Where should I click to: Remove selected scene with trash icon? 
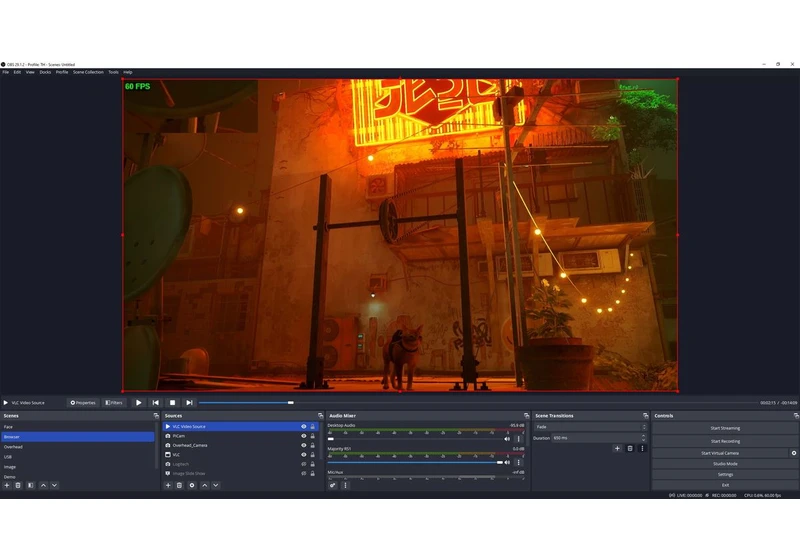click(18, 485)
